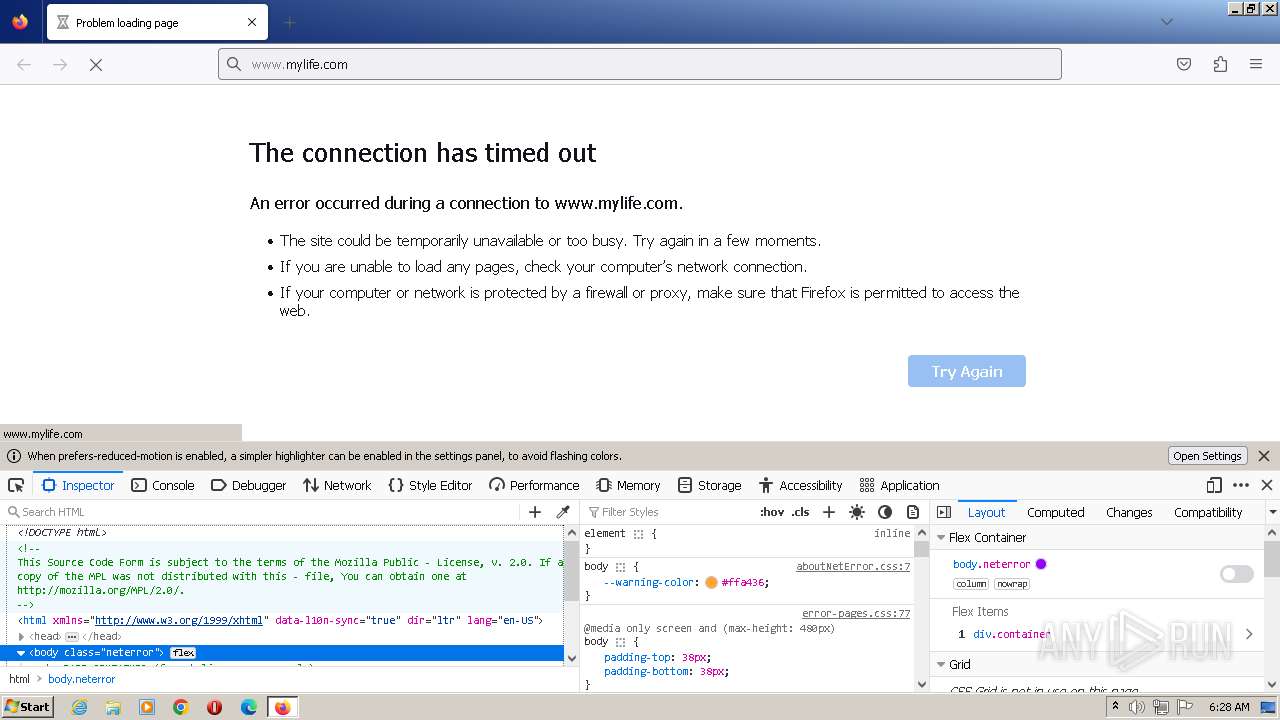Focus the Filter Styles field
The image size is (1280, 720).
click(668, 512)
